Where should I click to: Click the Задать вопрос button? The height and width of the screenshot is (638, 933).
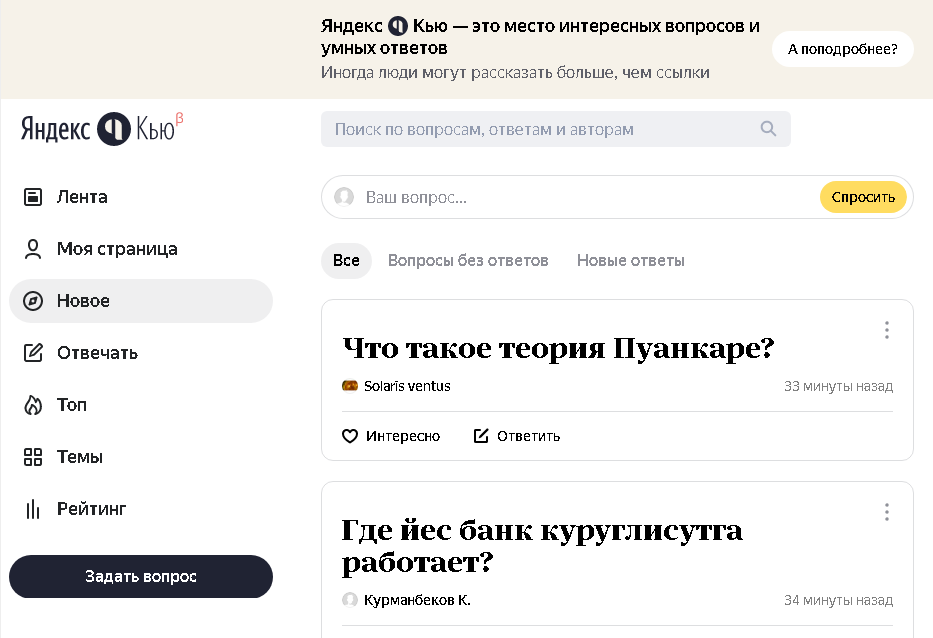(x=140, y=576)
